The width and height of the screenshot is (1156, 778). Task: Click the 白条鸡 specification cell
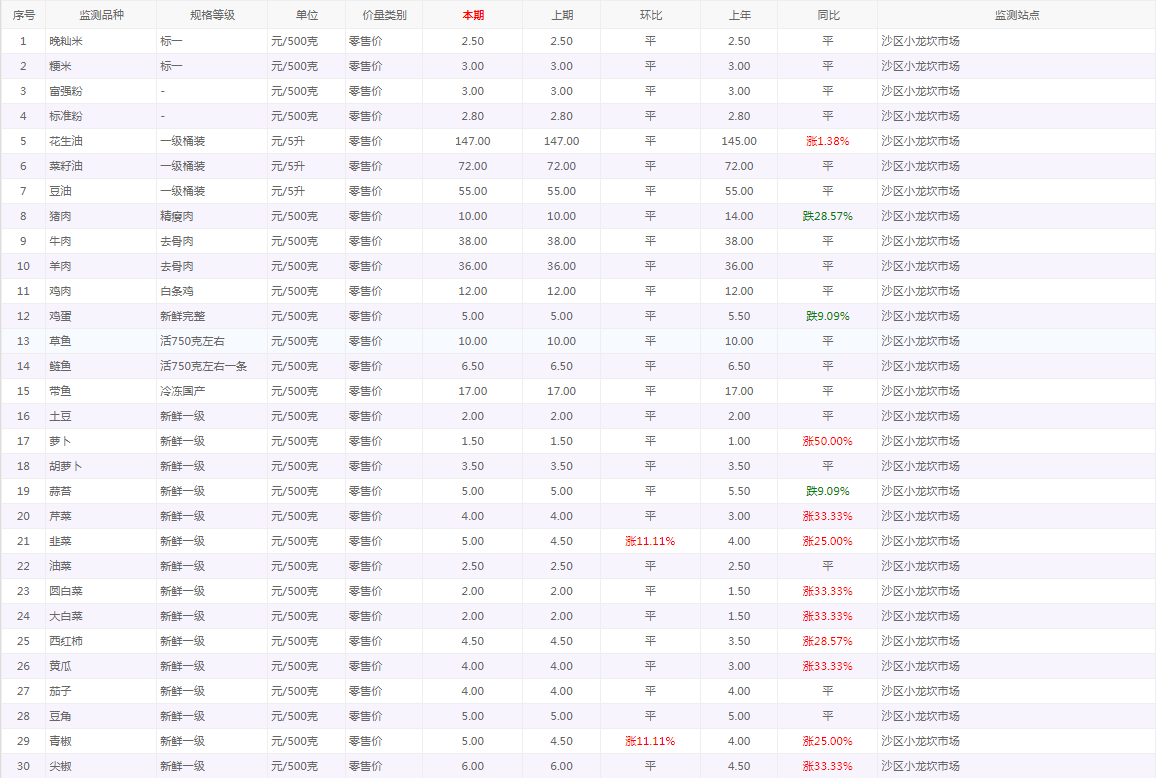(177, 291)
